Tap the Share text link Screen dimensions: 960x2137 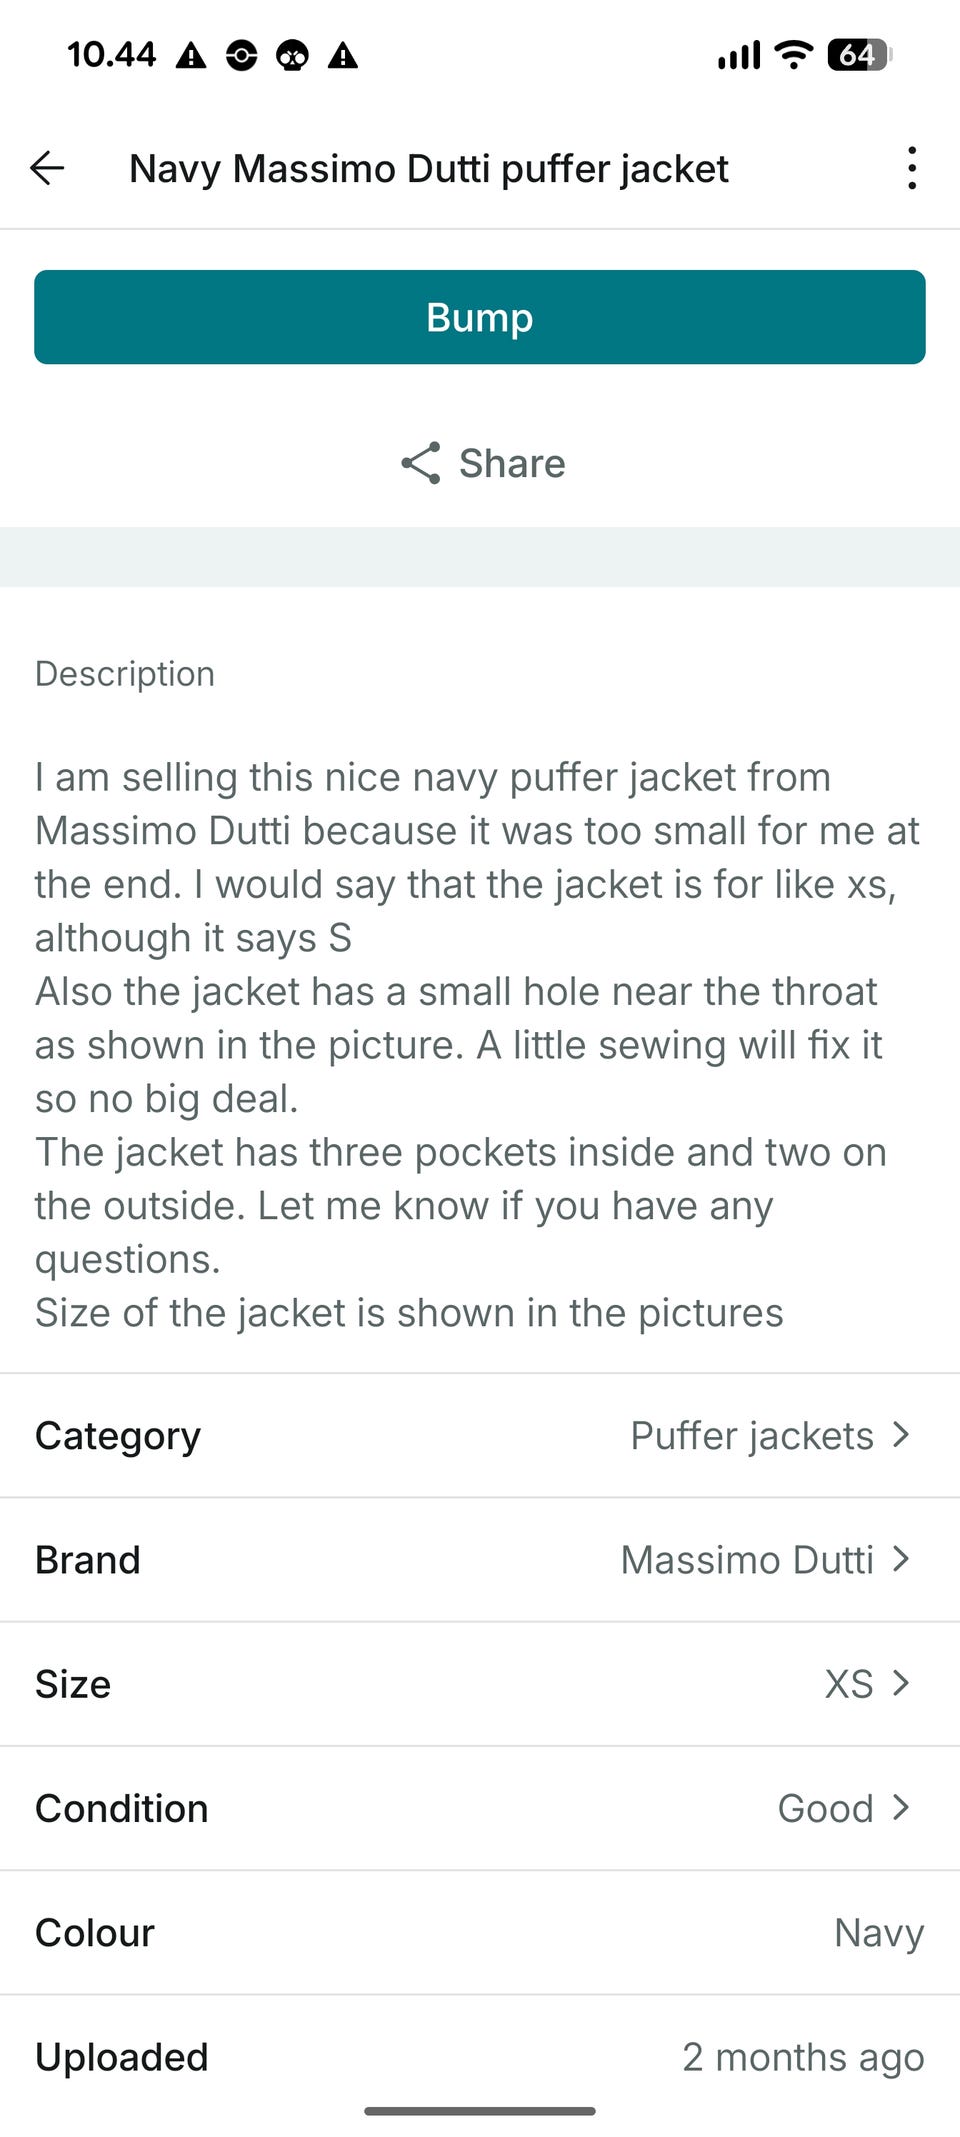tap(512, 463)
